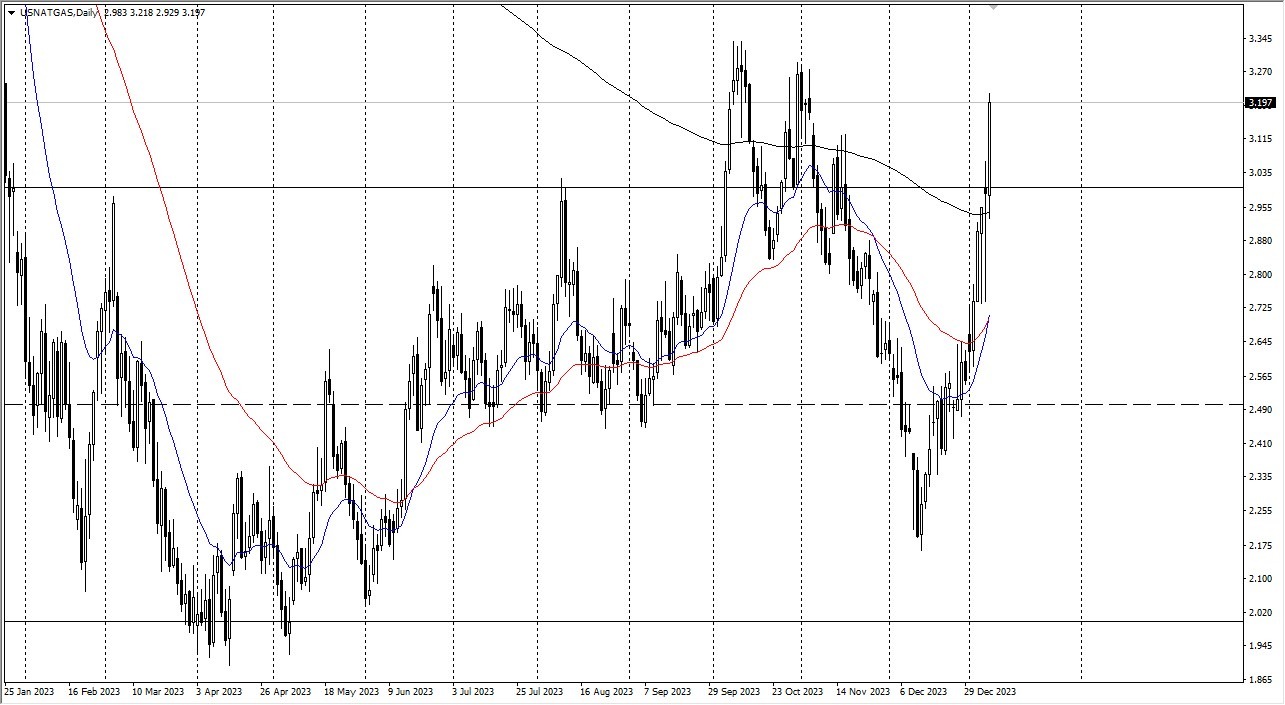
Task: Select the 3 Jul 2023 date label
Action: (x=471, y=691)
